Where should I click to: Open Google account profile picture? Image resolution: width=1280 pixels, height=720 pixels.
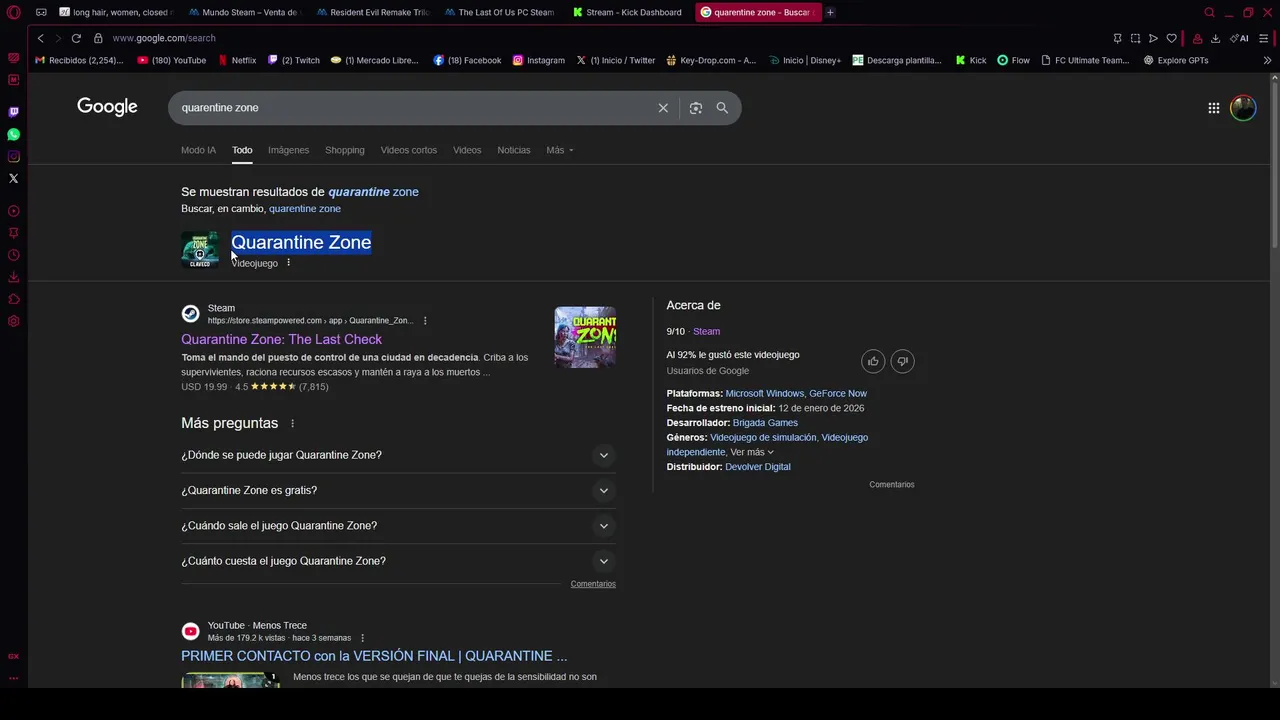(1243, 108)
